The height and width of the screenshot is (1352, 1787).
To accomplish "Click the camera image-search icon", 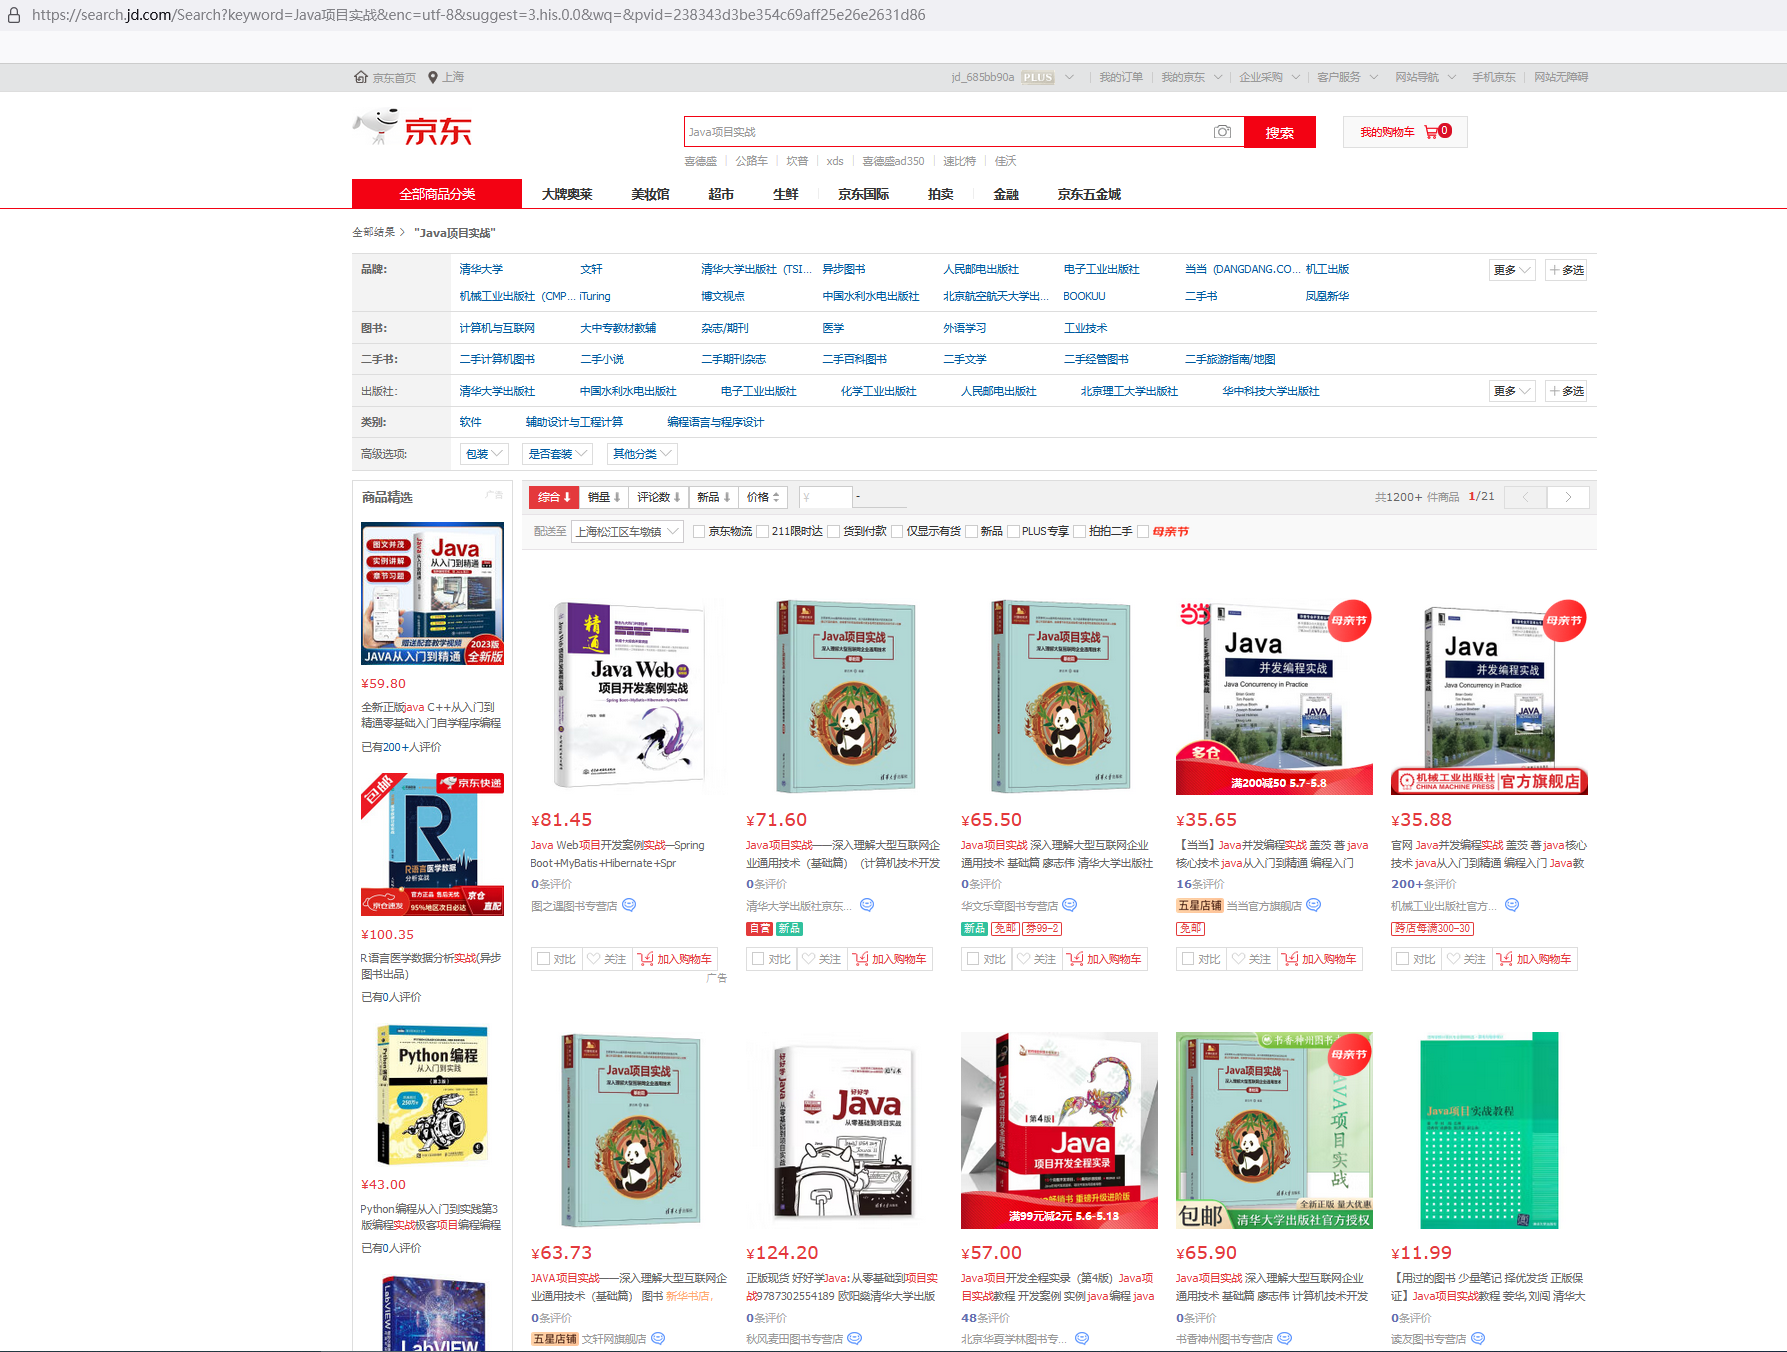I will pyautogui.click(x=1222, y=132).
